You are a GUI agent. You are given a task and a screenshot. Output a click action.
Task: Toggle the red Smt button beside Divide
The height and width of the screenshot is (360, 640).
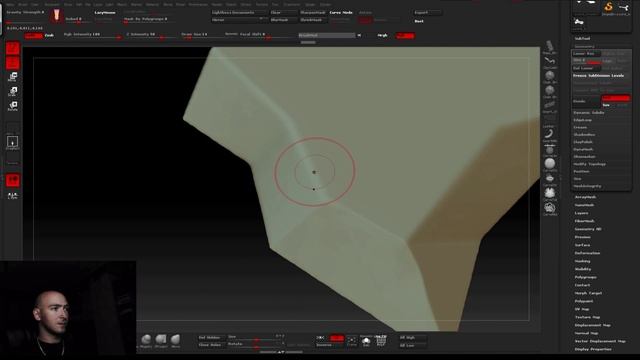tap(616, 98)
